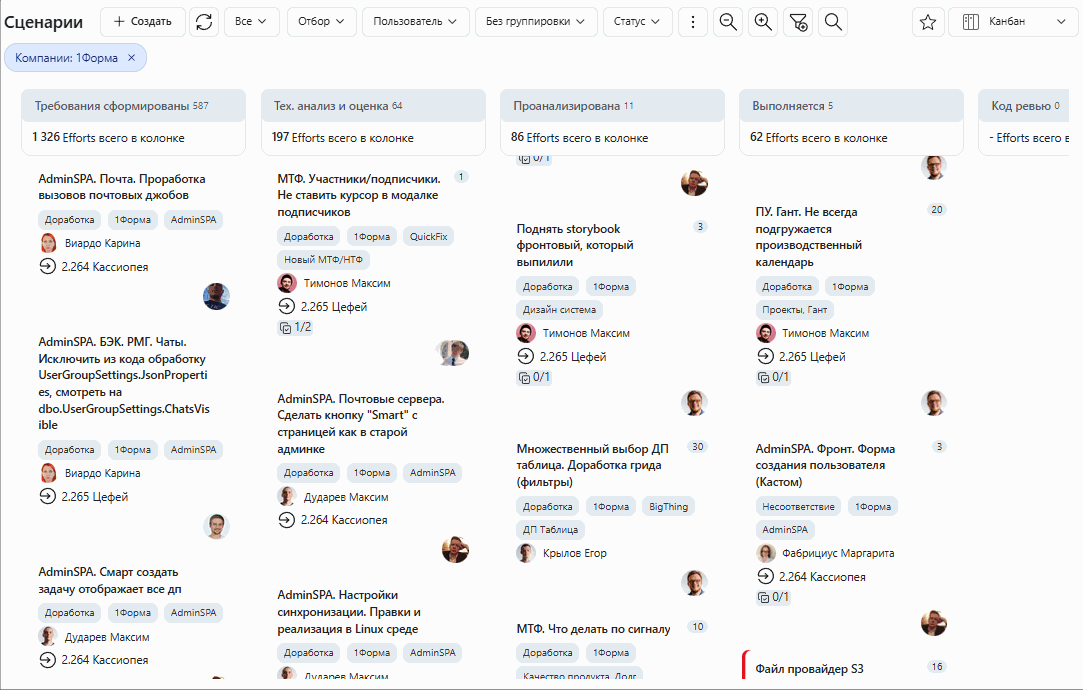Open the Статус dropdown

coord(637,22)
